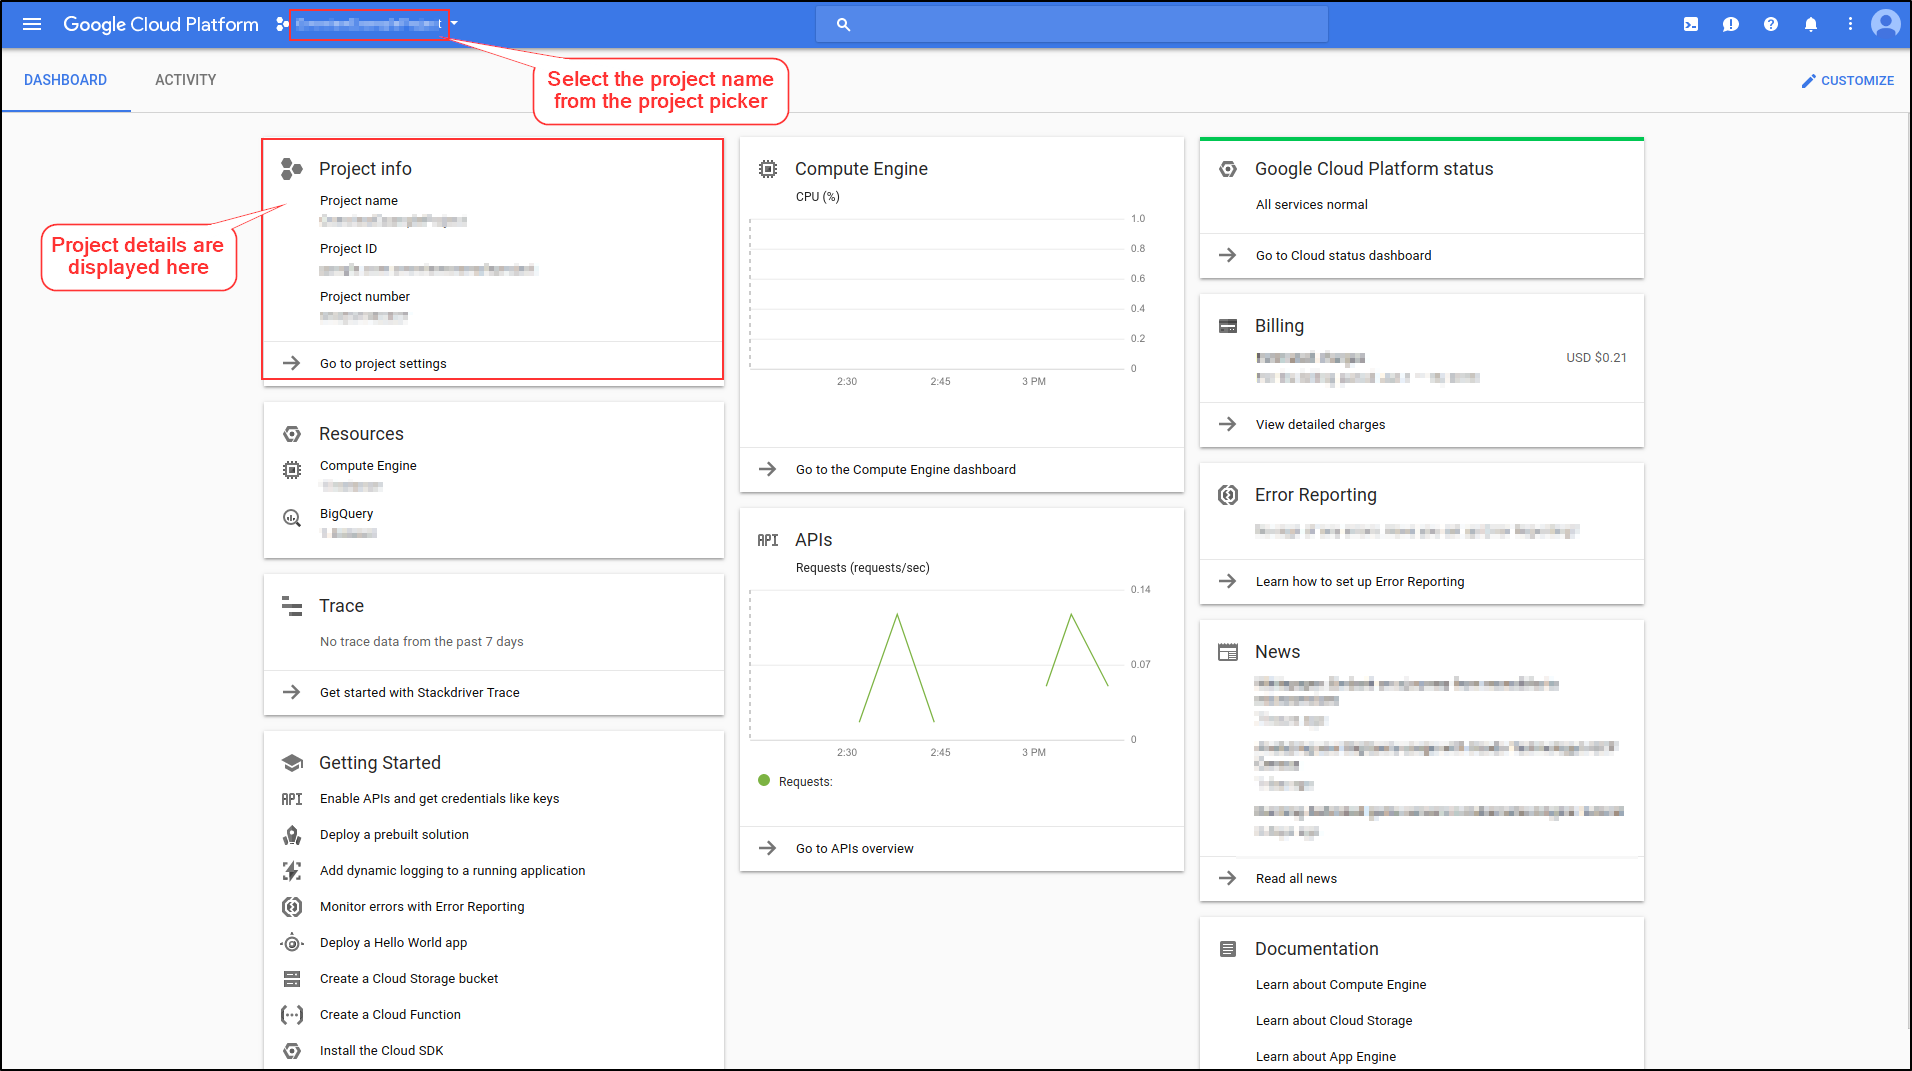Click the All services normal status text

[1311, 204]
